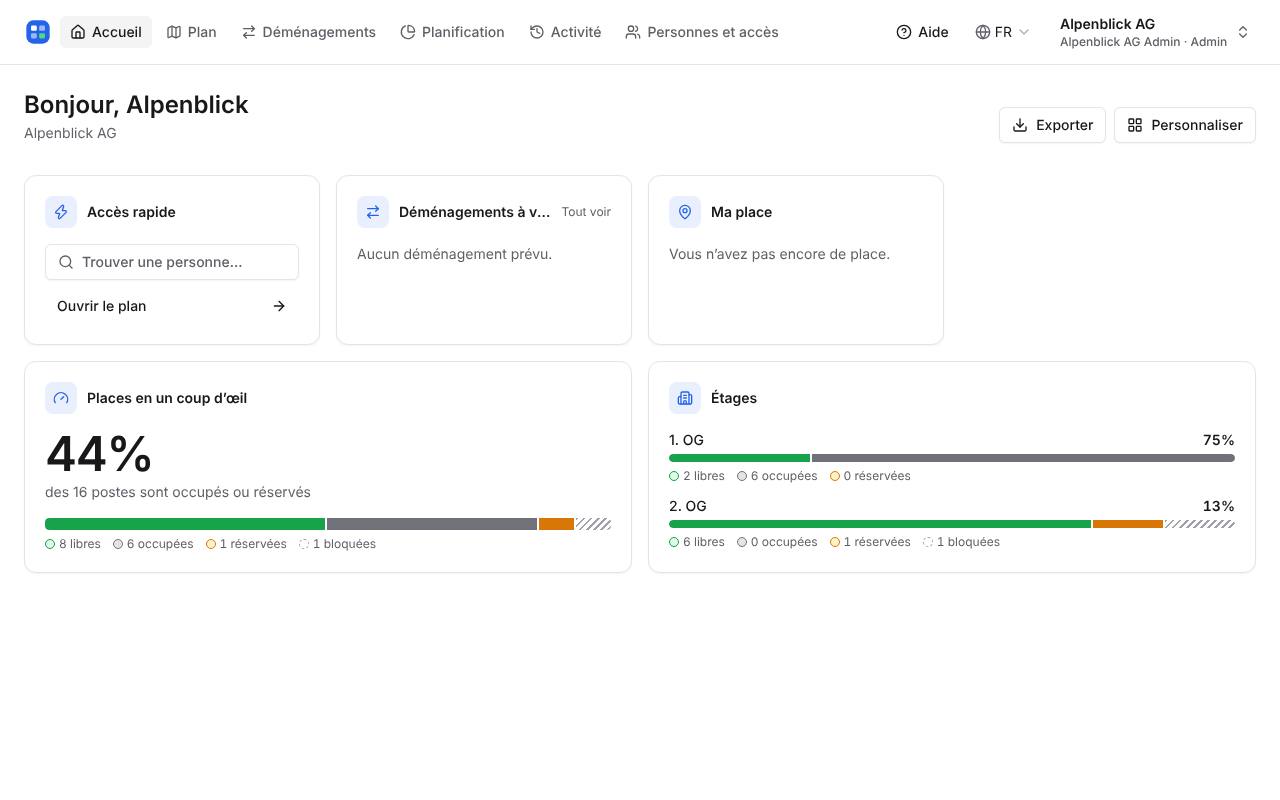Click the 13% value for 2. OG
This screenshot has height=800, width=1280.
coord(1219,506)
